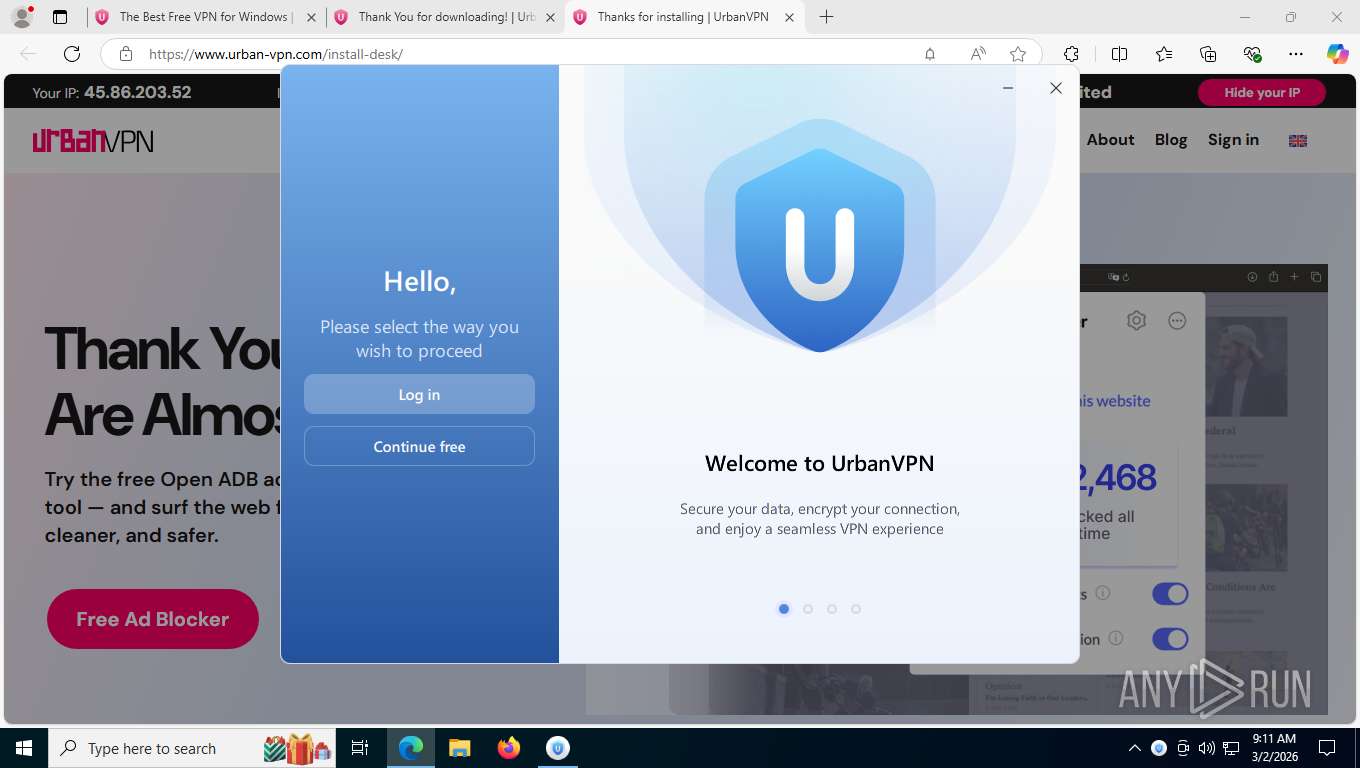Select the second carousel dot
This screenshot has width=1360, height=768.
(807, 609)
